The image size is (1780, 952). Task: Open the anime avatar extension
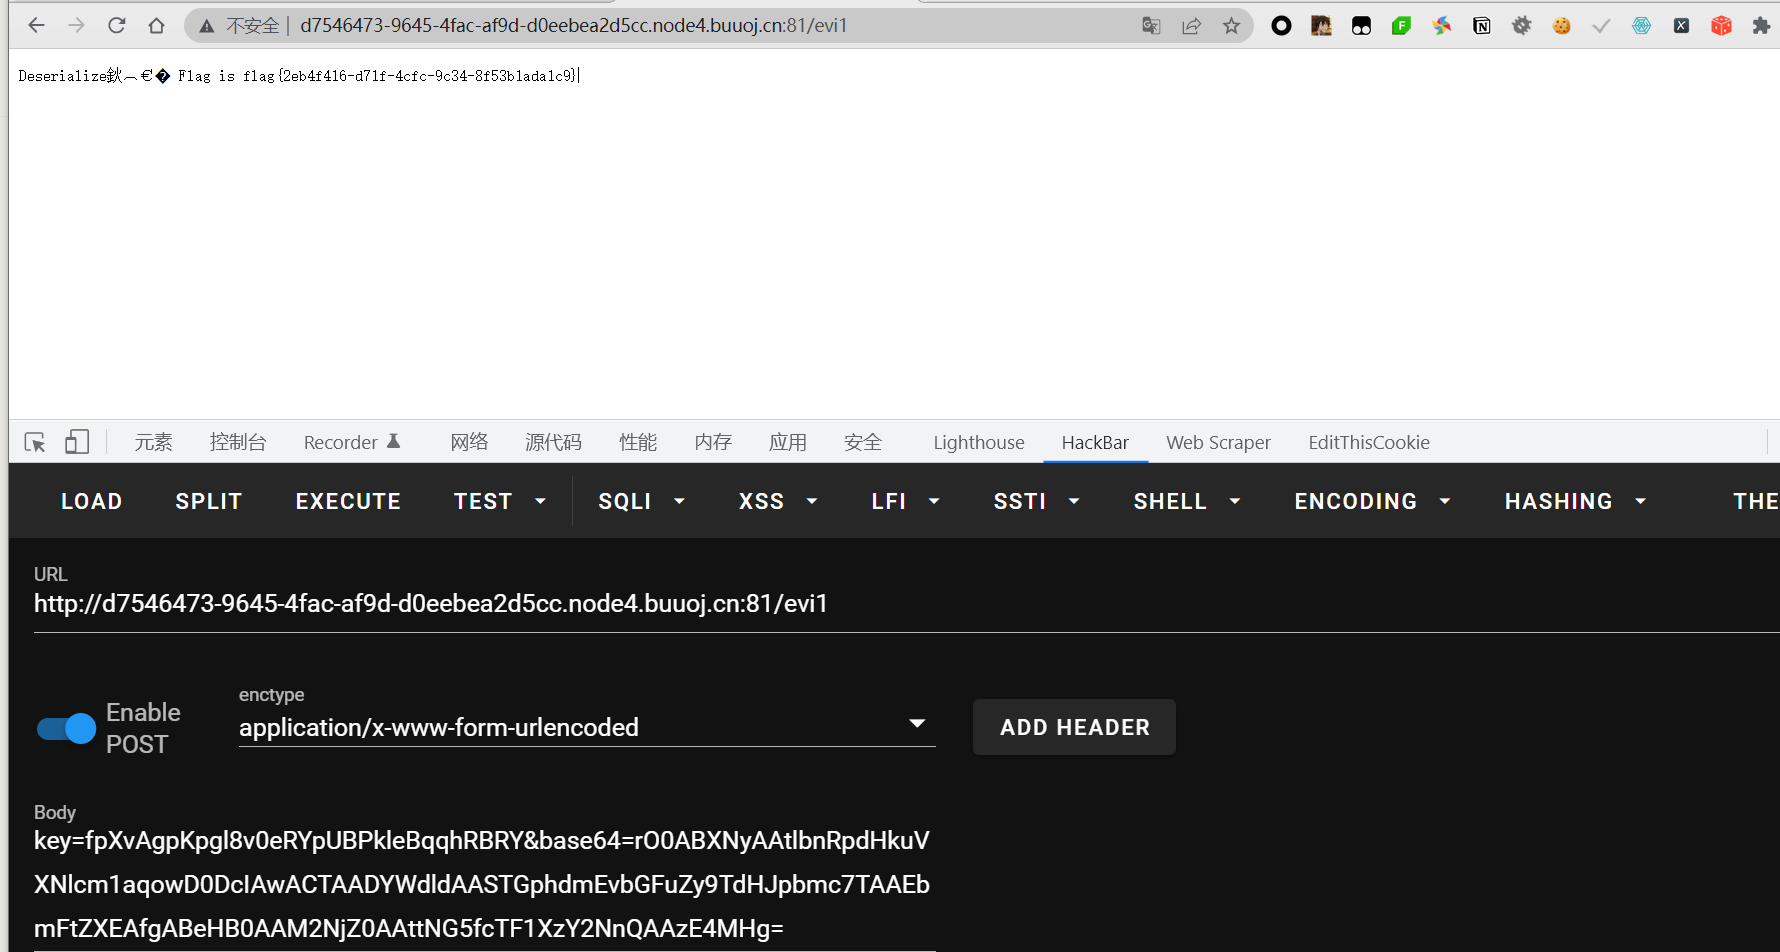pos(1321,26)
